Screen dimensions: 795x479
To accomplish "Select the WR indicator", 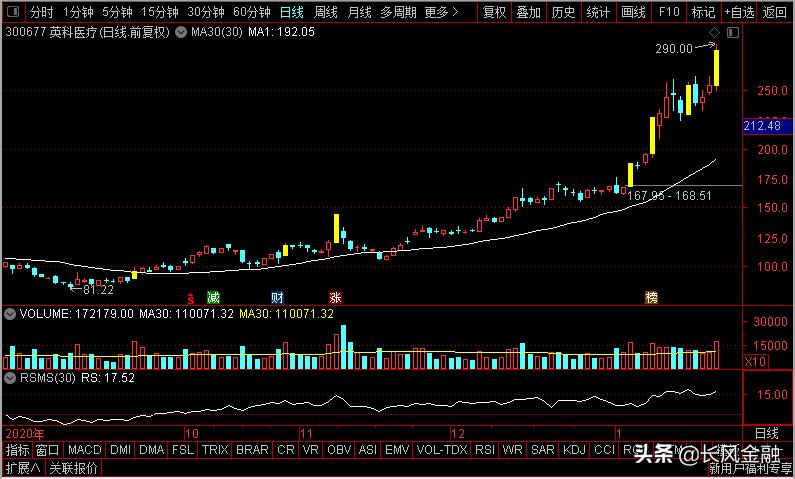I will (x=513, y=450).
